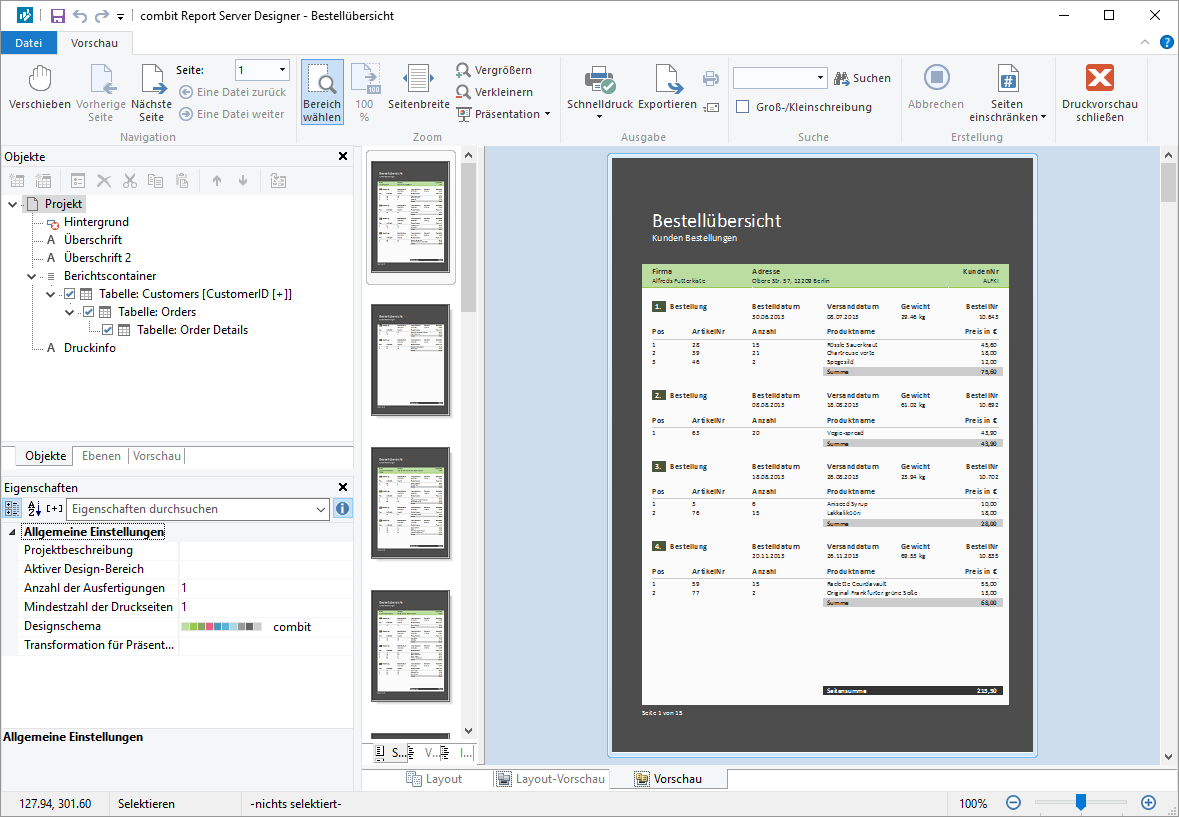
Task: Click the Suchen search button
Action: pos(861,78)
